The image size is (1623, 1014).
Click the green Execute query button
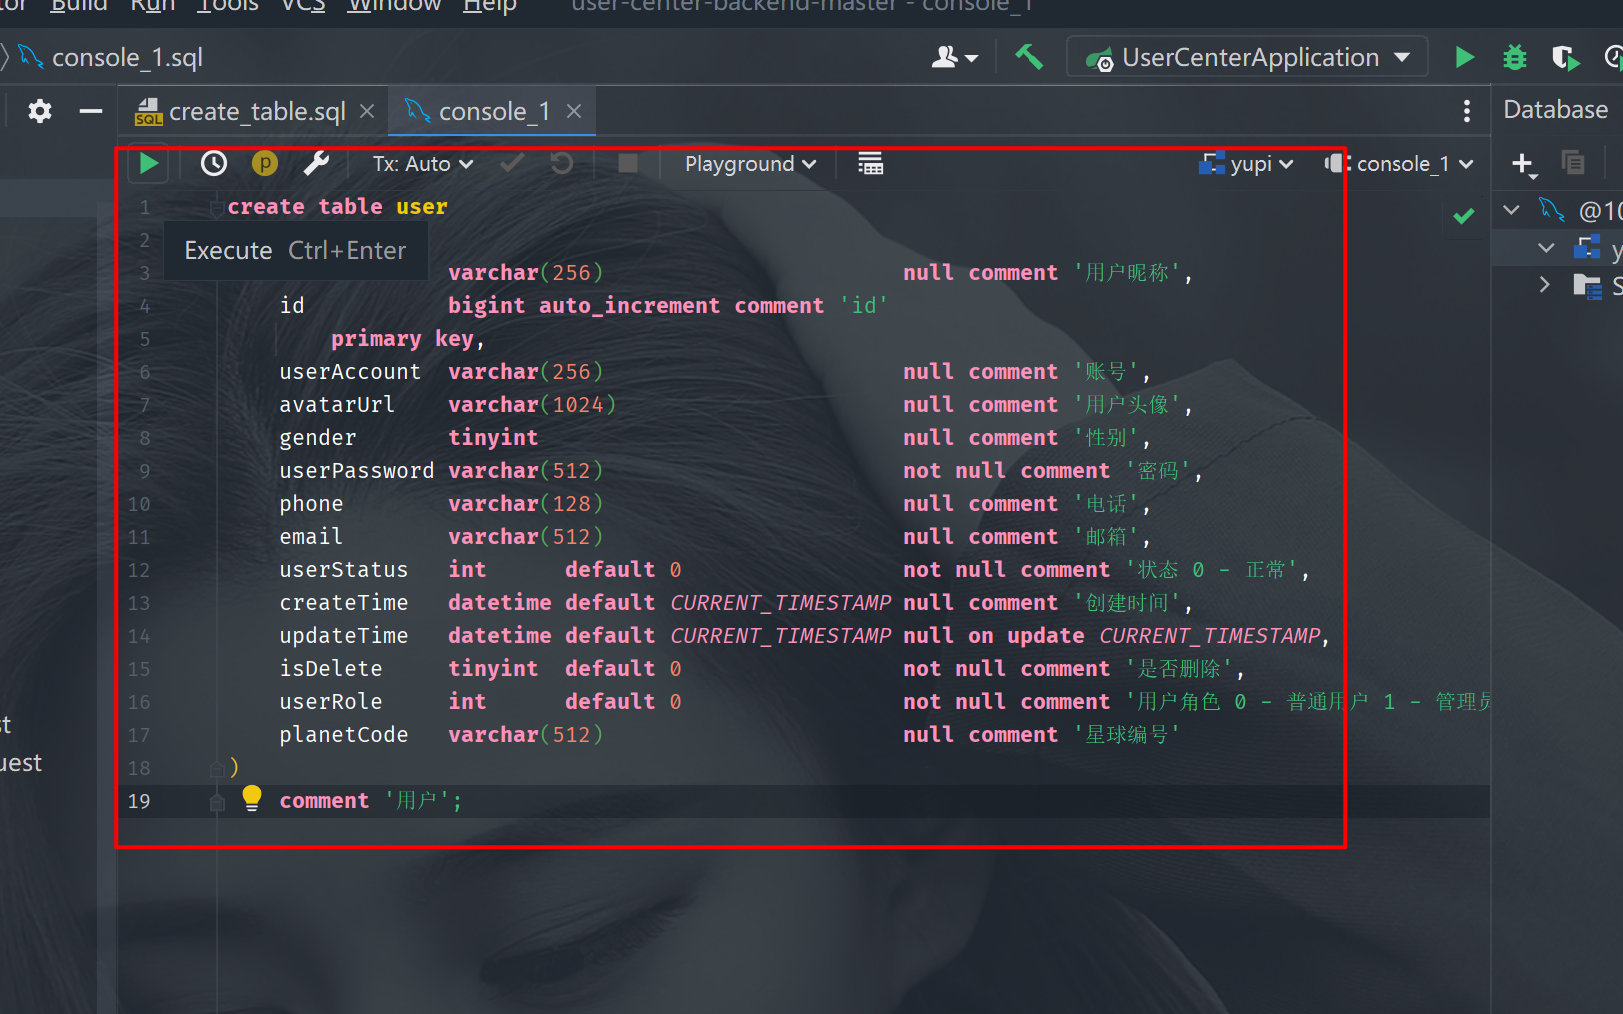click(x=149, y=163)
